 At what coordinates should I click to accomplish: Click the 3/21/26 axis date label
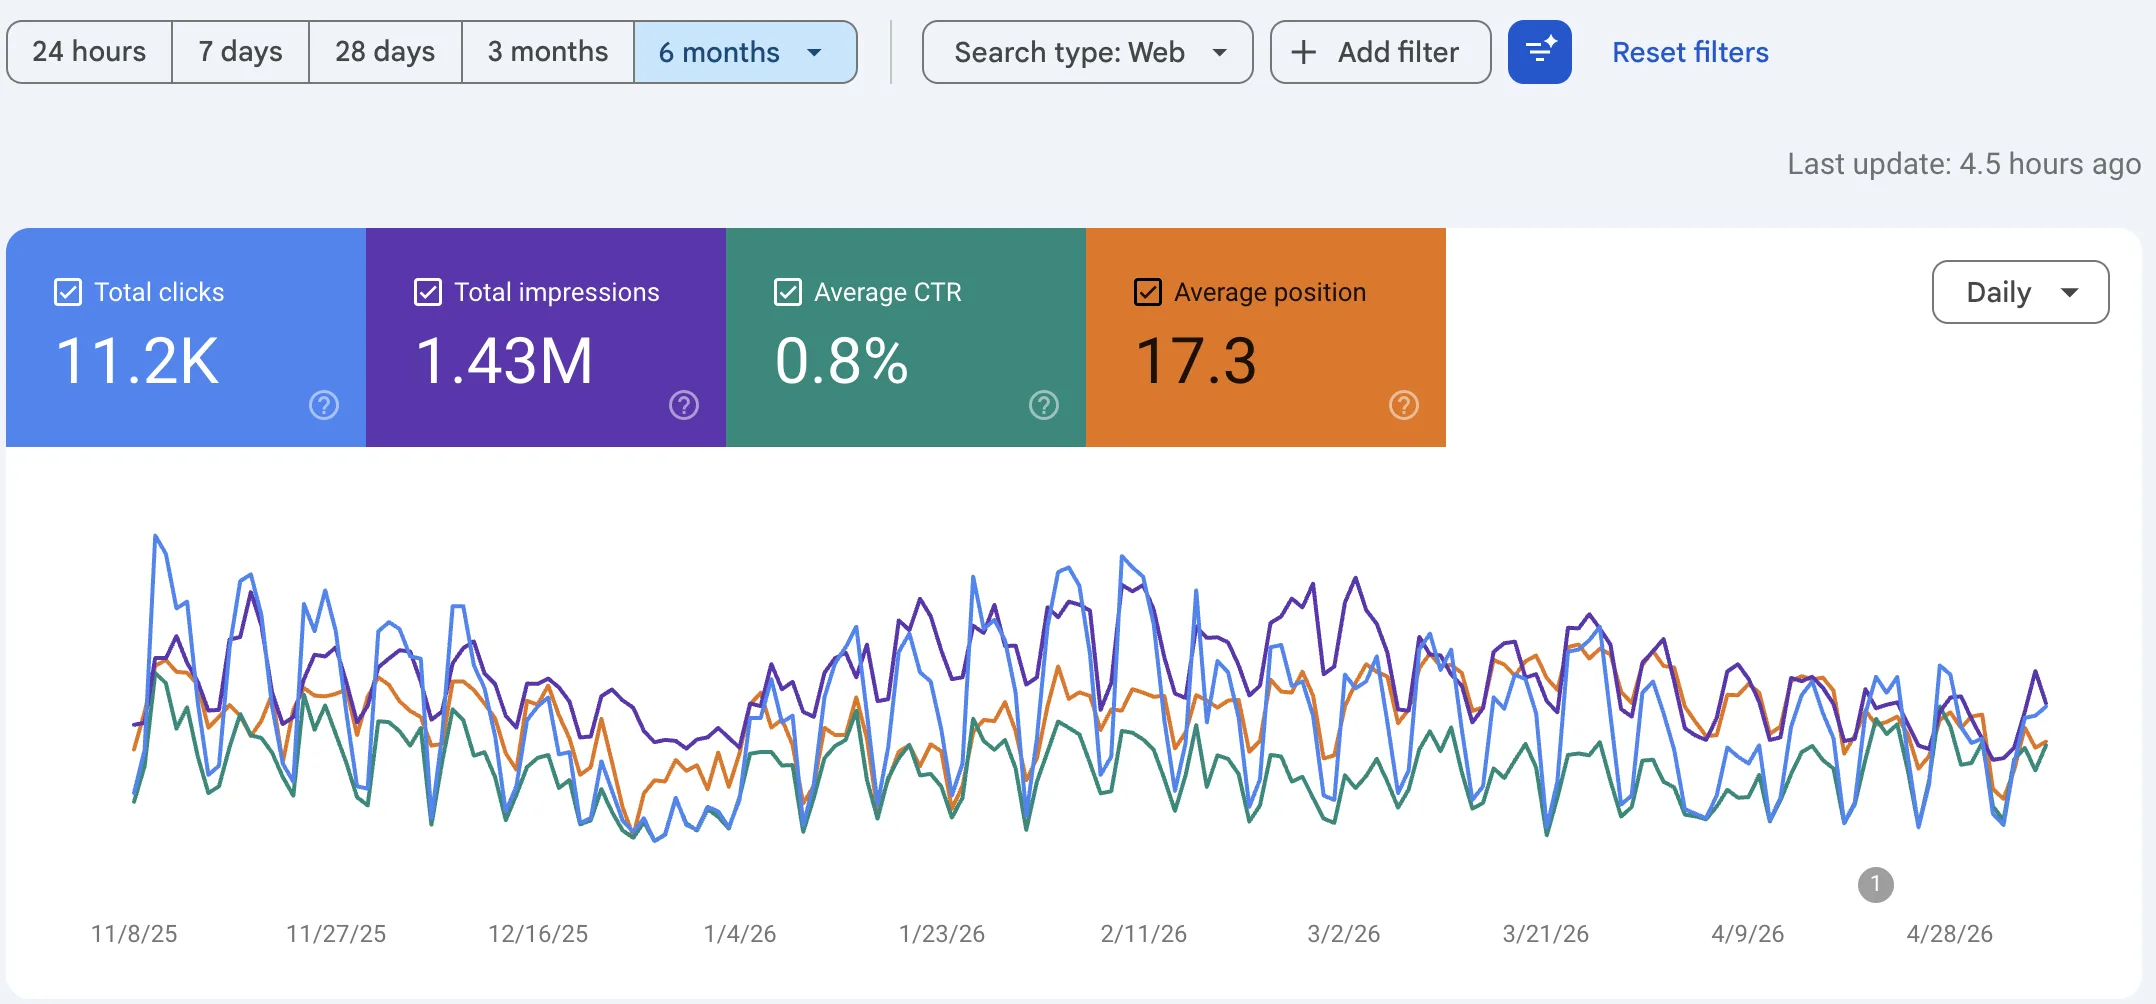point(1546,934)
